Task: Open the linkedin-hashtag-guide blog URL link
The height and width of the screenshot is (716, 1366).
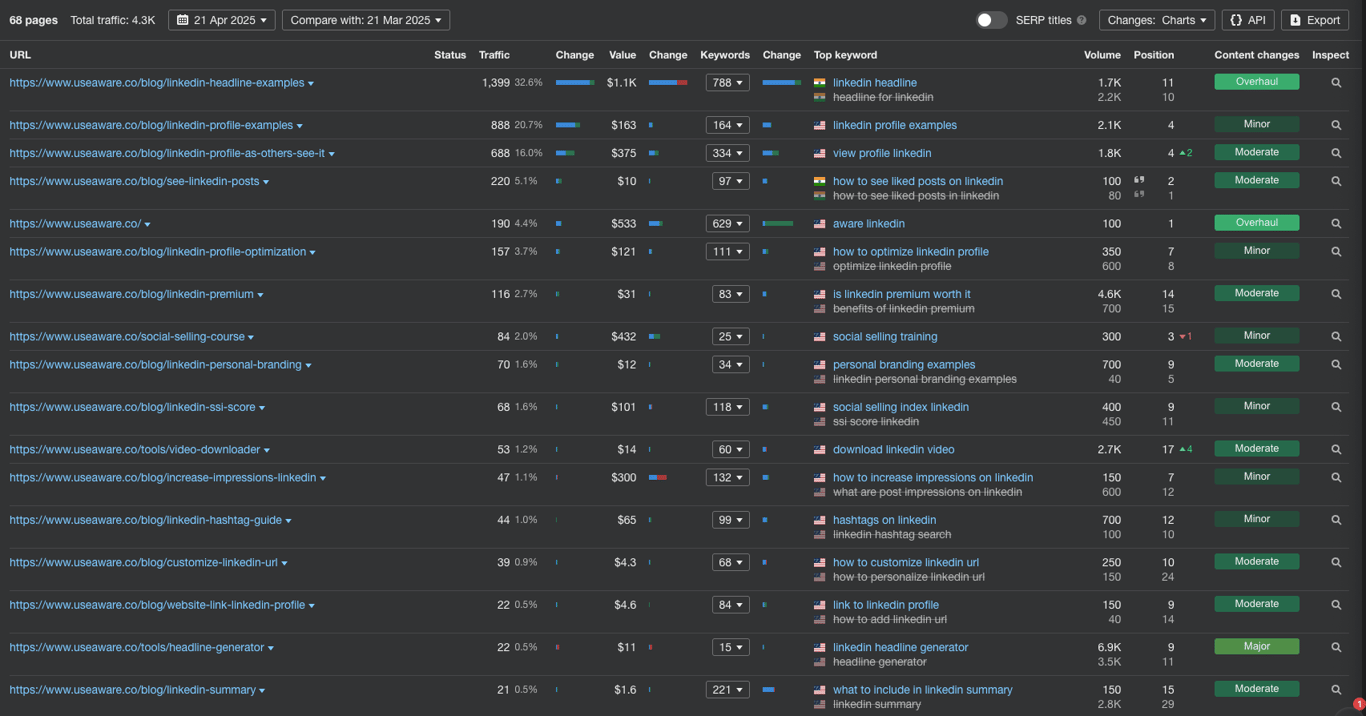Action: [146, 520]
